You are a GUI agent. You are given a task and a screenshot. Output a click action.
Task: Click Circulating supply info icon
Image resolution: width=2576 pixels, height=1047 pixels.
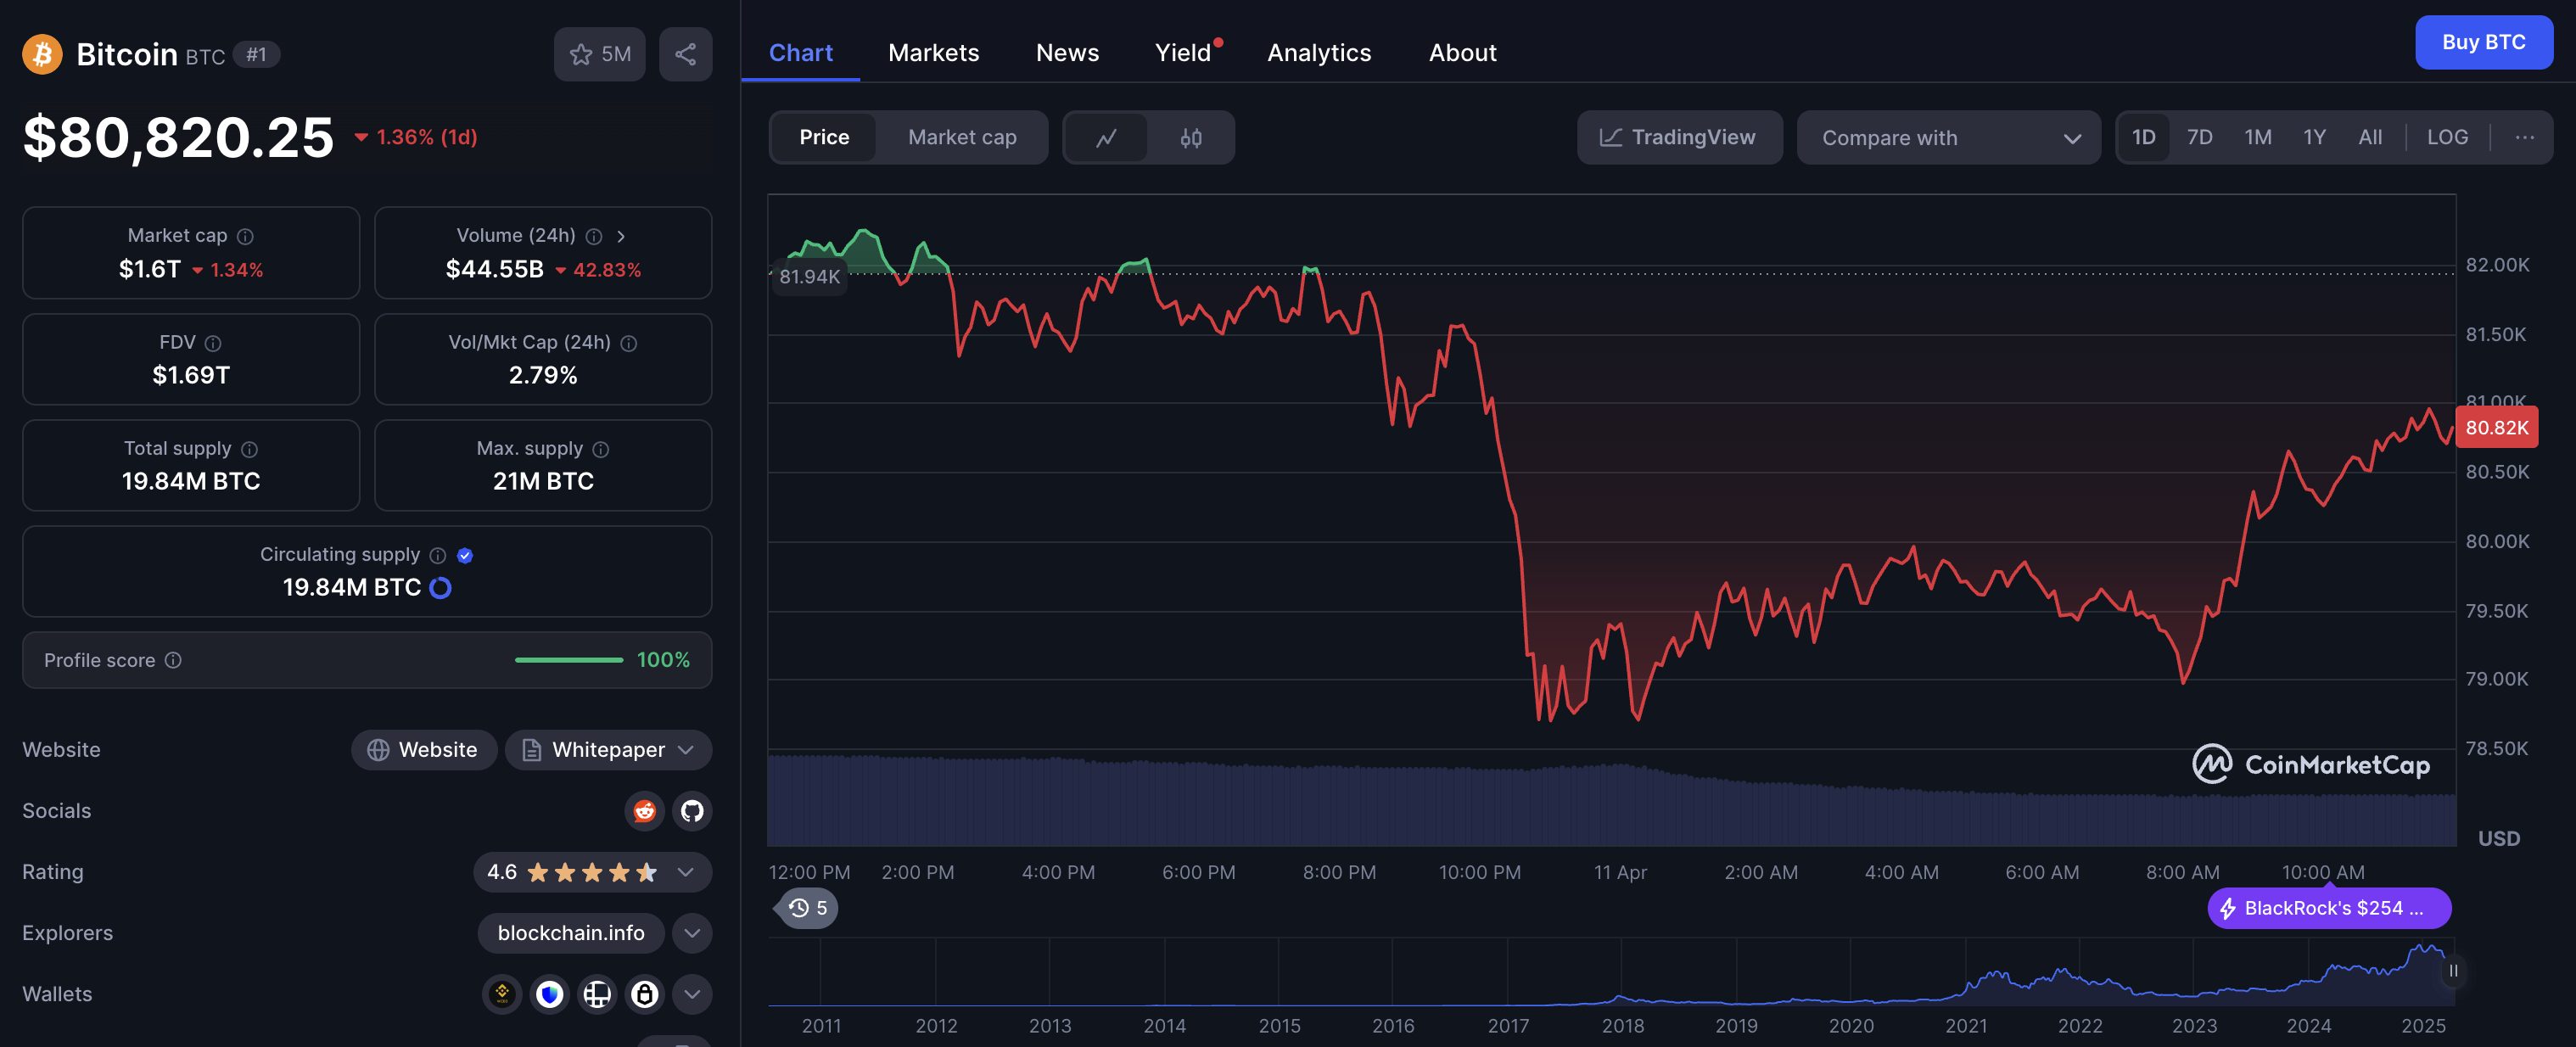438,555
